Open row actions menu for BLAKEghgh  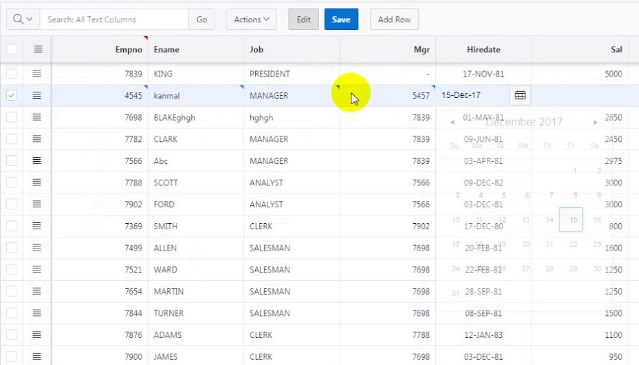click(x=37, y=117)
